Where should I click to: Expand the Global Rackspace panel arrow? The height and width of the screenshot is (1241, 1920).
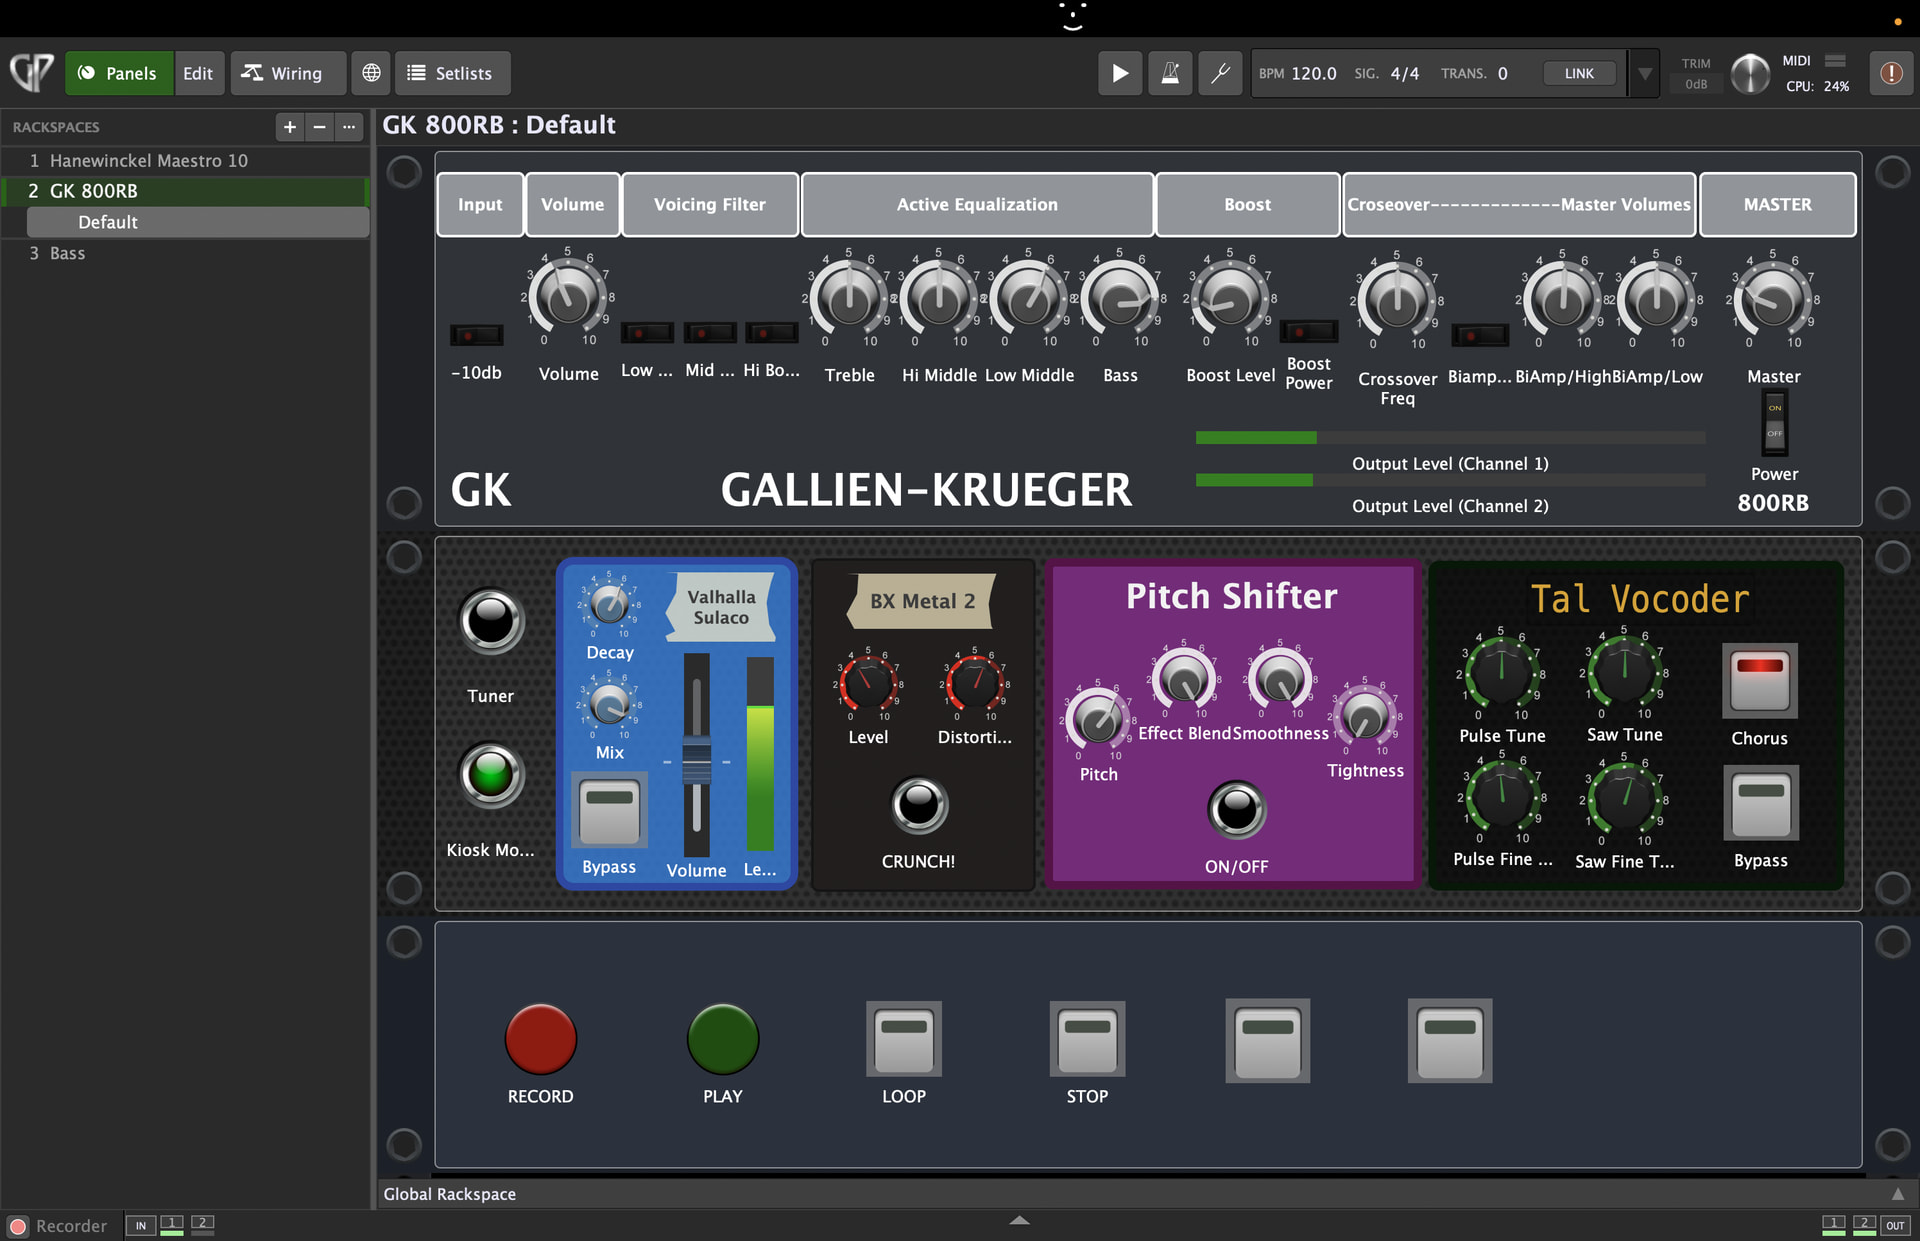[1897, 1194]
